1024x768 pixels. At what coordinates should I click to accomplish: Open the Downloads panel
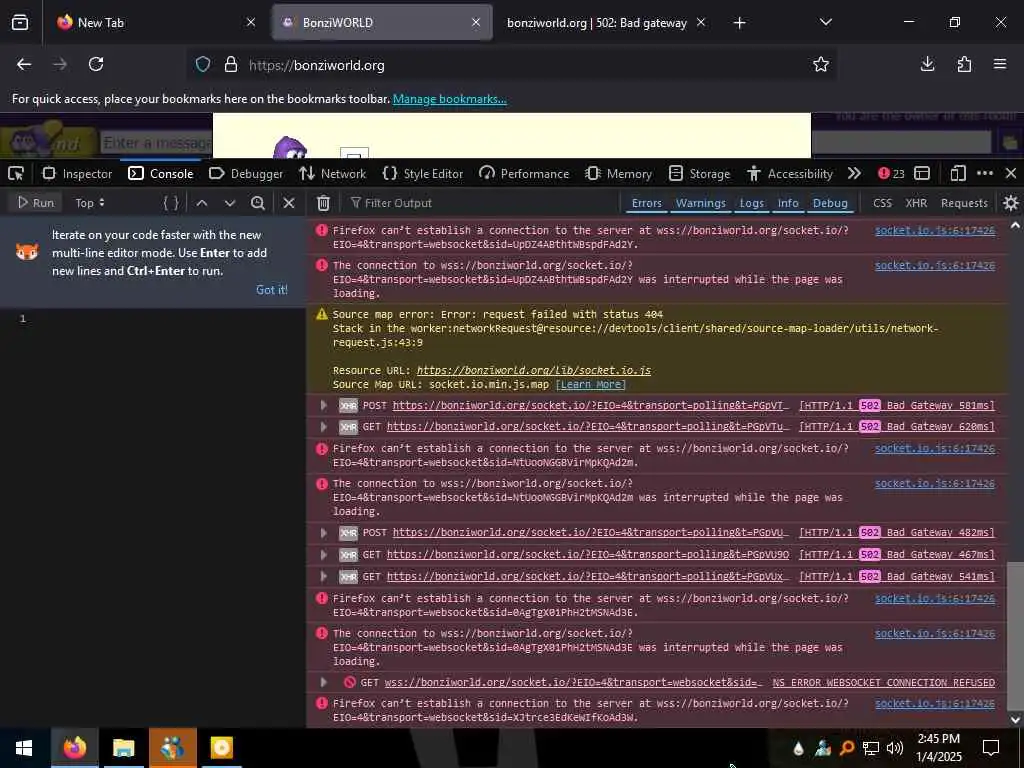coord(927,64)
